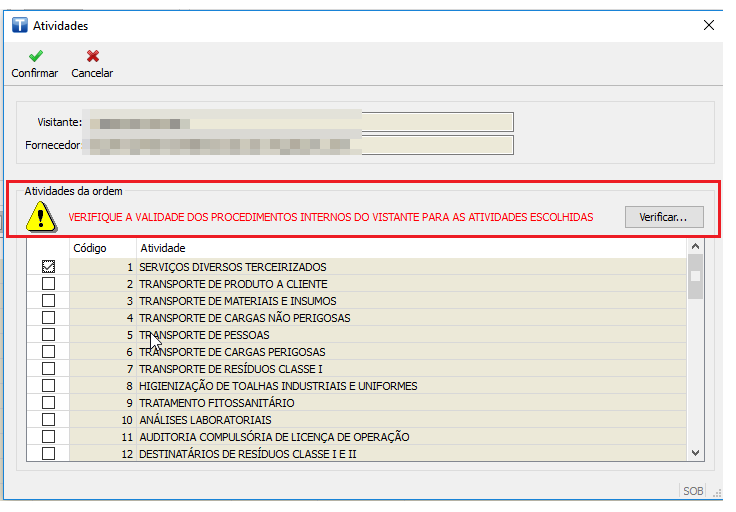This screenshot has height=512, width=736.
Task: Click the yellow warning triangle icon
Action: coord(41,216)
